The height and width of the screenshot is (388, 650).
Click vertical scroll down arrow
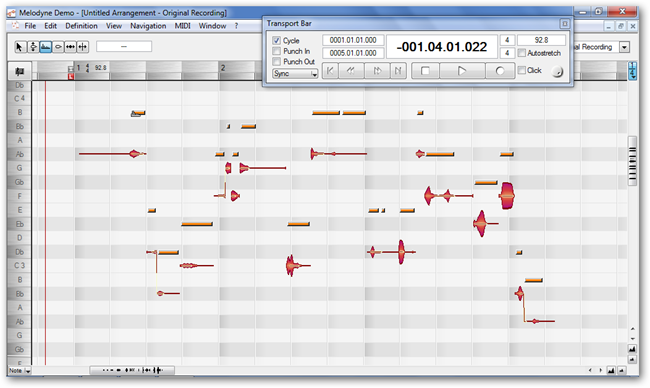click(632, 339)
